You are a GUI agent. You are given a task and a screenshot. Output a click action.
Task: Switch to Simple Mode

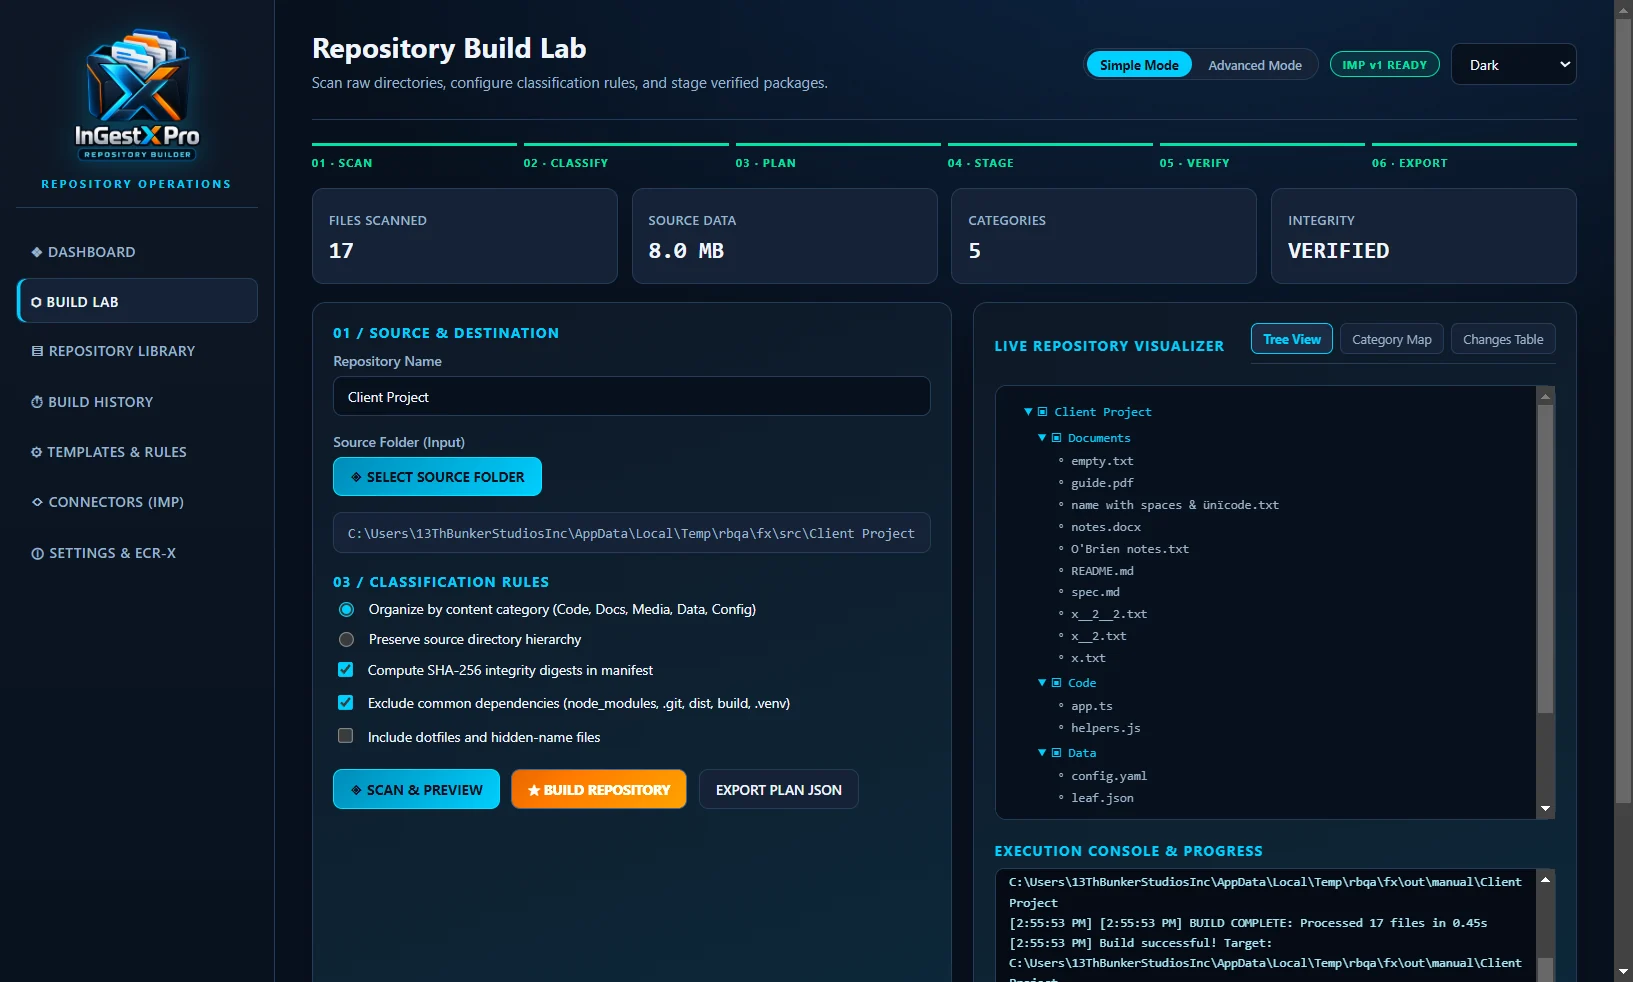1139,65
